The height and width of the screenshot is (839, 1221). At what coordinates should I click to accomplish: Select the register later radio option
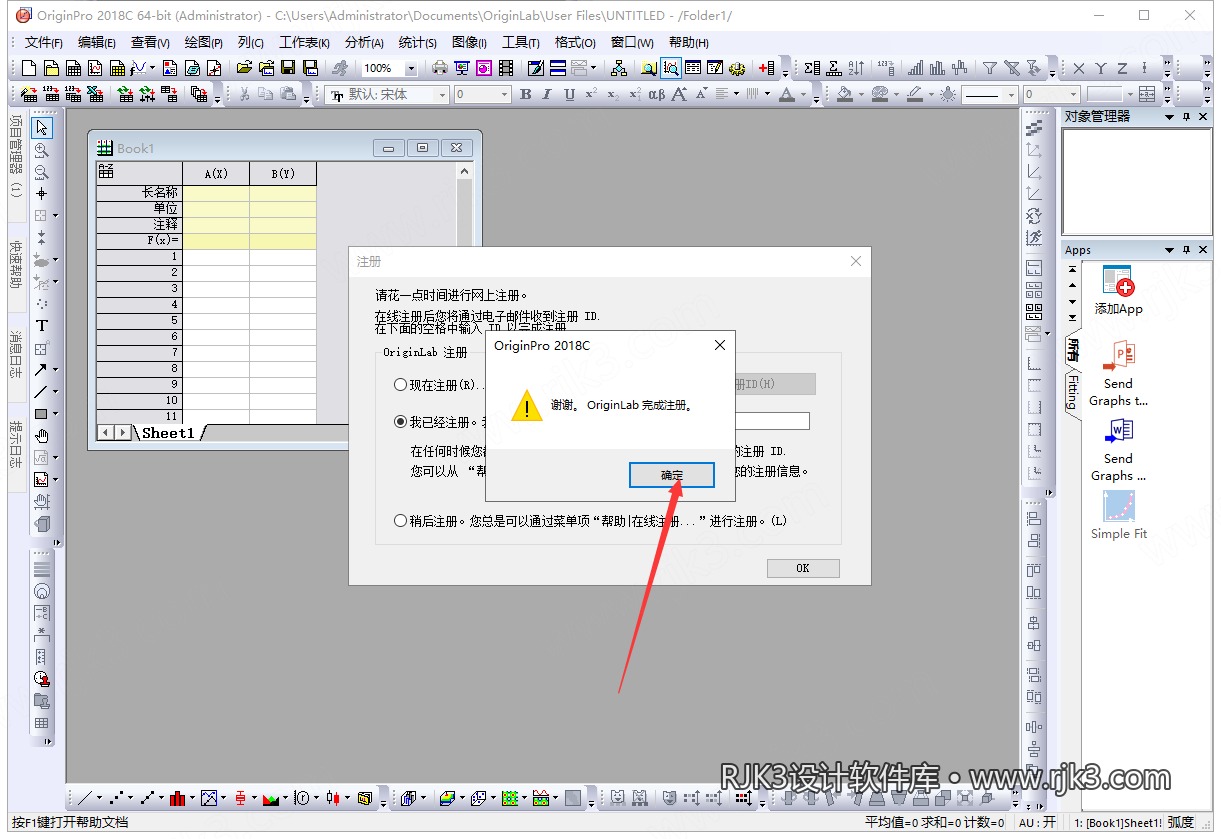pos(401,521)
